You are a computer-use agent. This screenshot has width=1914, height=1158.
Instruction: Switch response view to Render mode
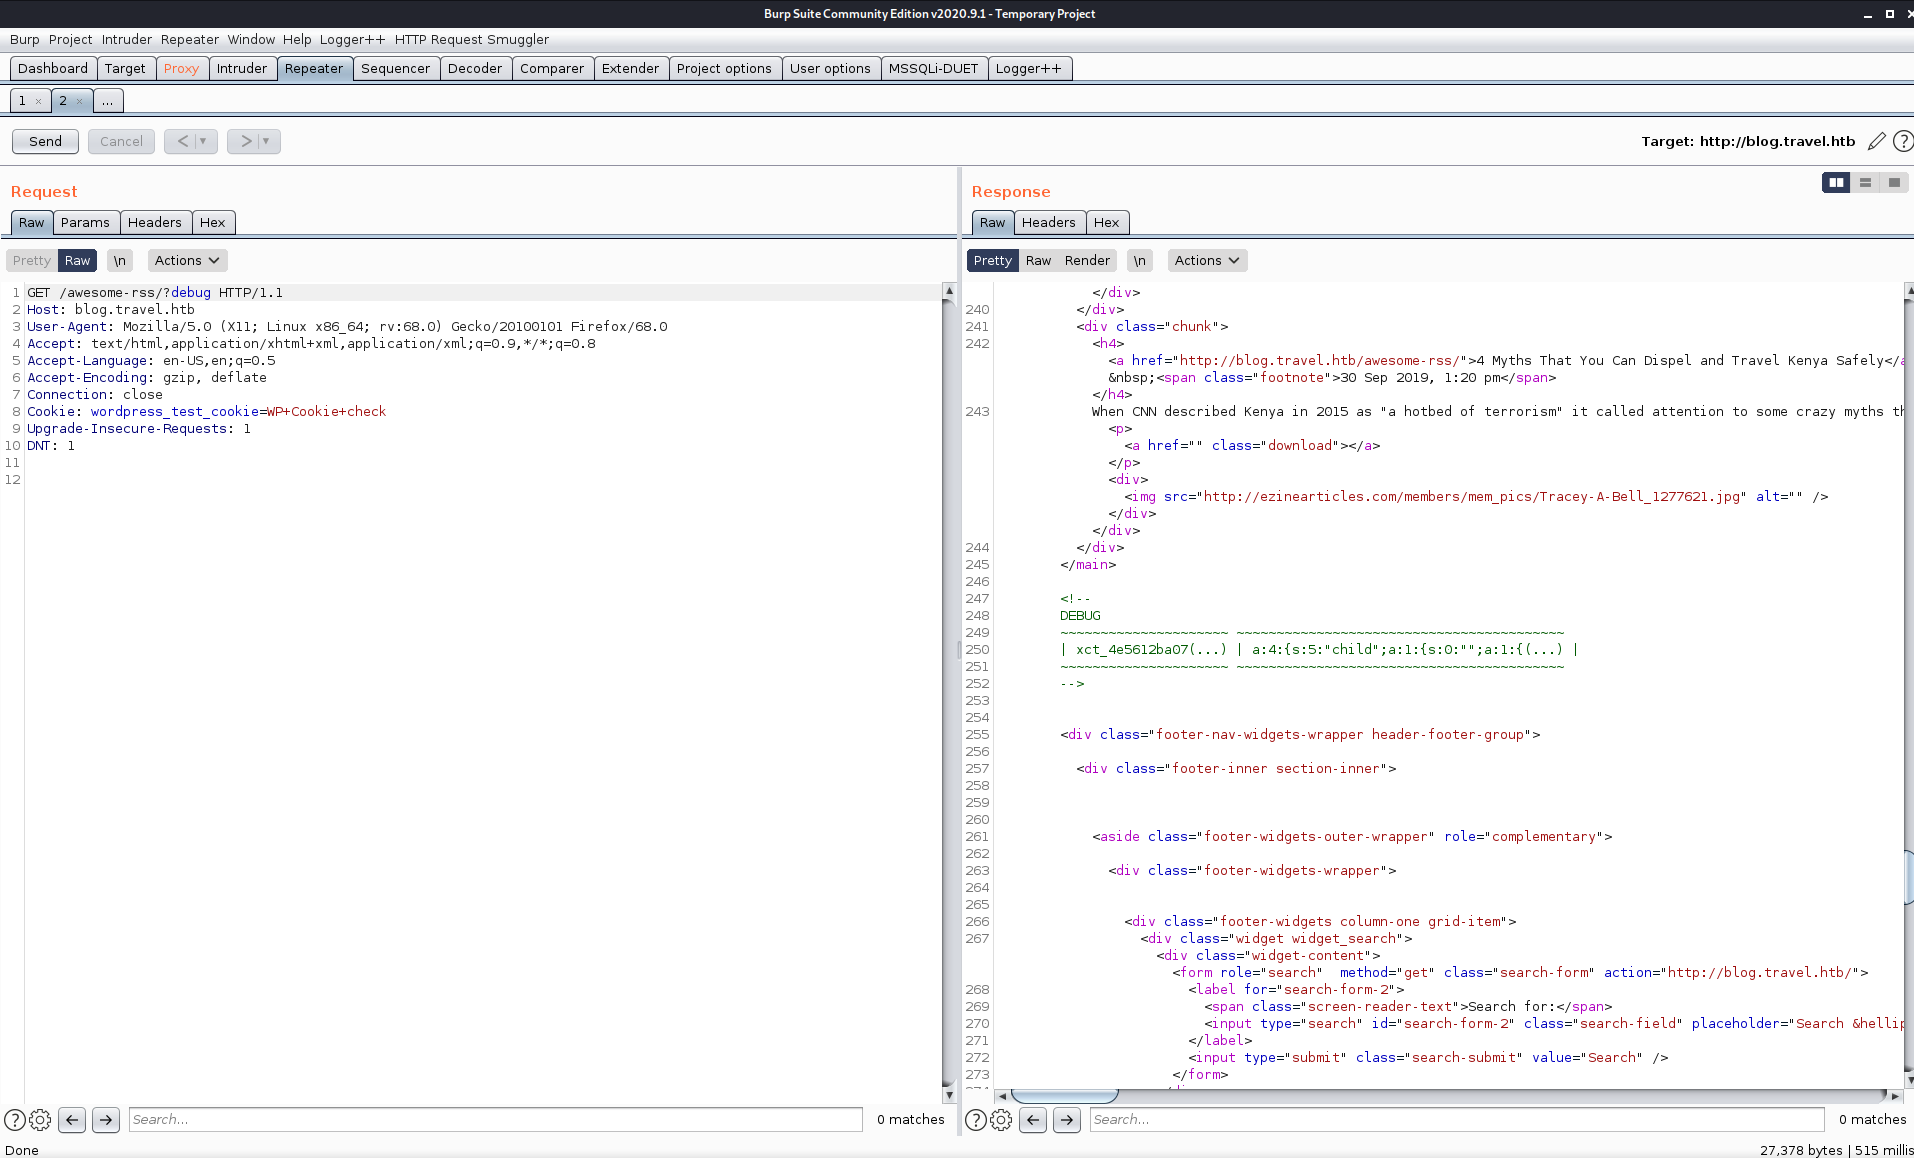click(x=1087, y=260)
